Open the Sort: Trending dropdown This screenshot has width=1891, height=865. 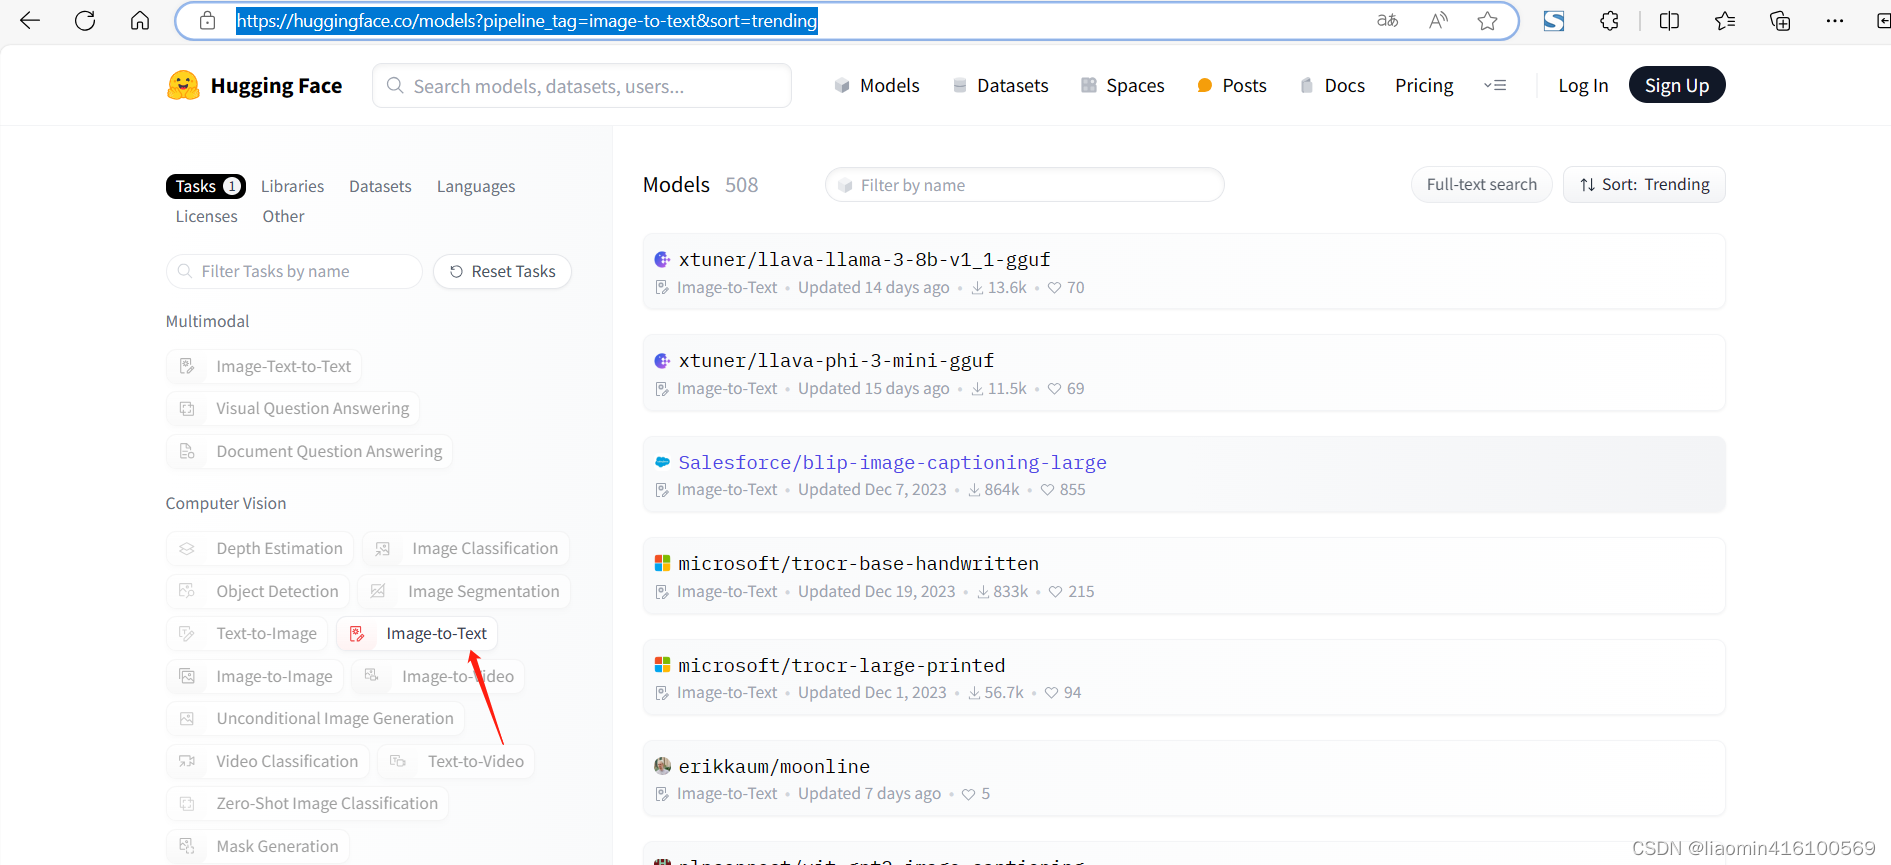coord(1644,185)
